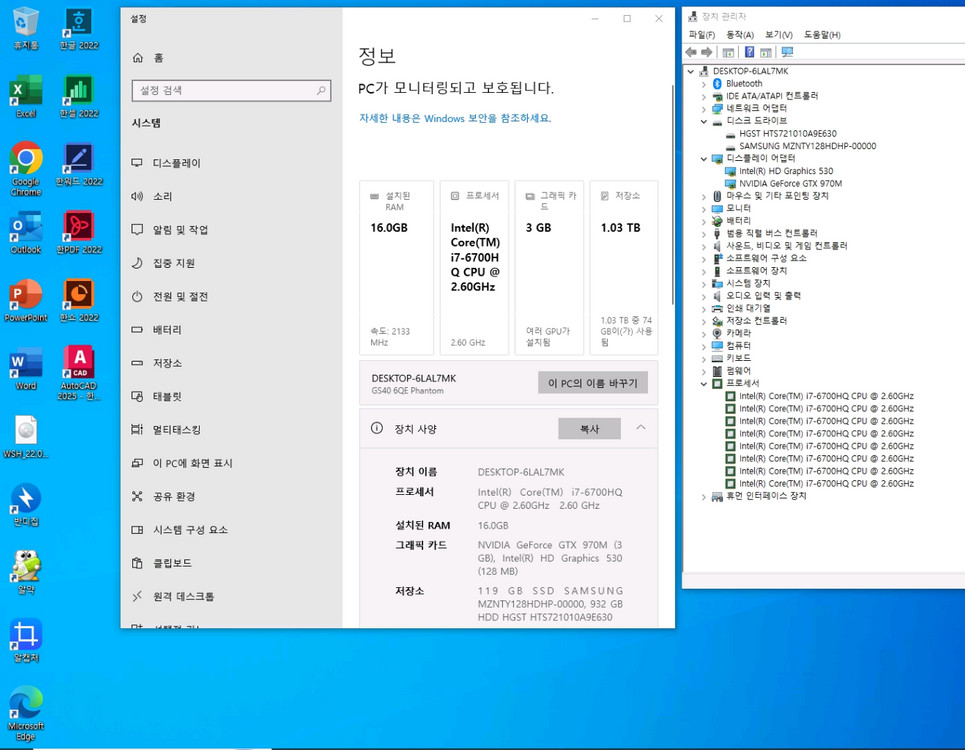Viewport: 965px width, 750px height.
Task: Collapse the 디스크 드라이브 node
Action: click(703, 121)
